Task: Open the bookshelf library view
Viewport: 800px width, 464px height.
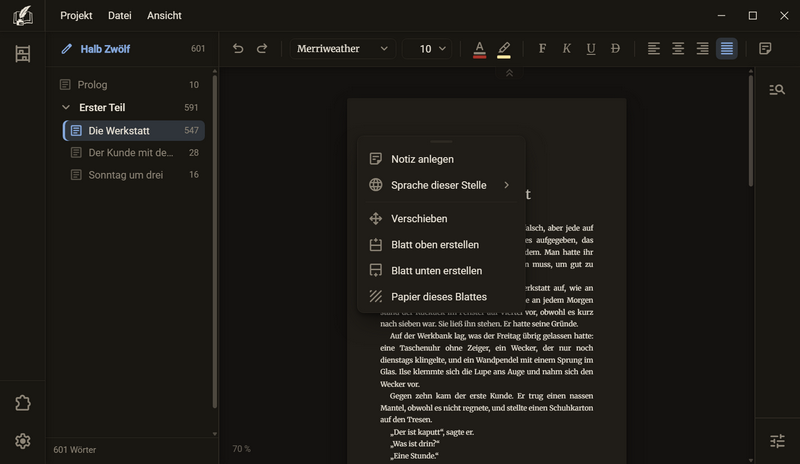Action: (x=22, y=54)
